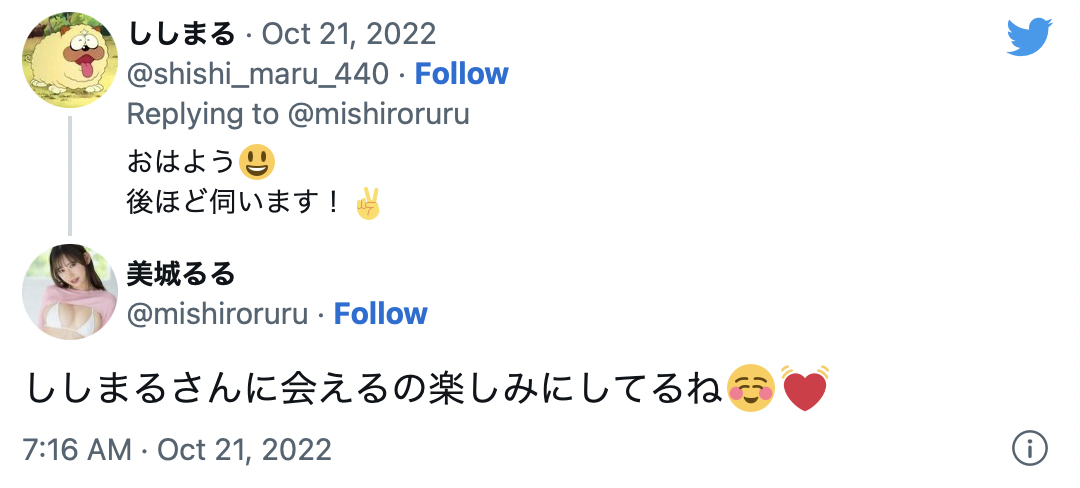Click the victory hand emoji
1080x488 pixels.
pos(369,204)
